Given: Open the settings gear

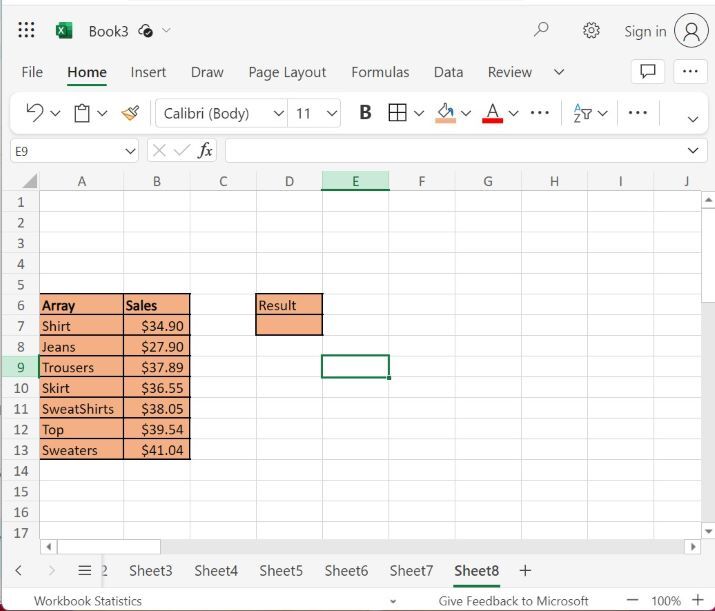Looking at the screenshot, I should point(591,31).
